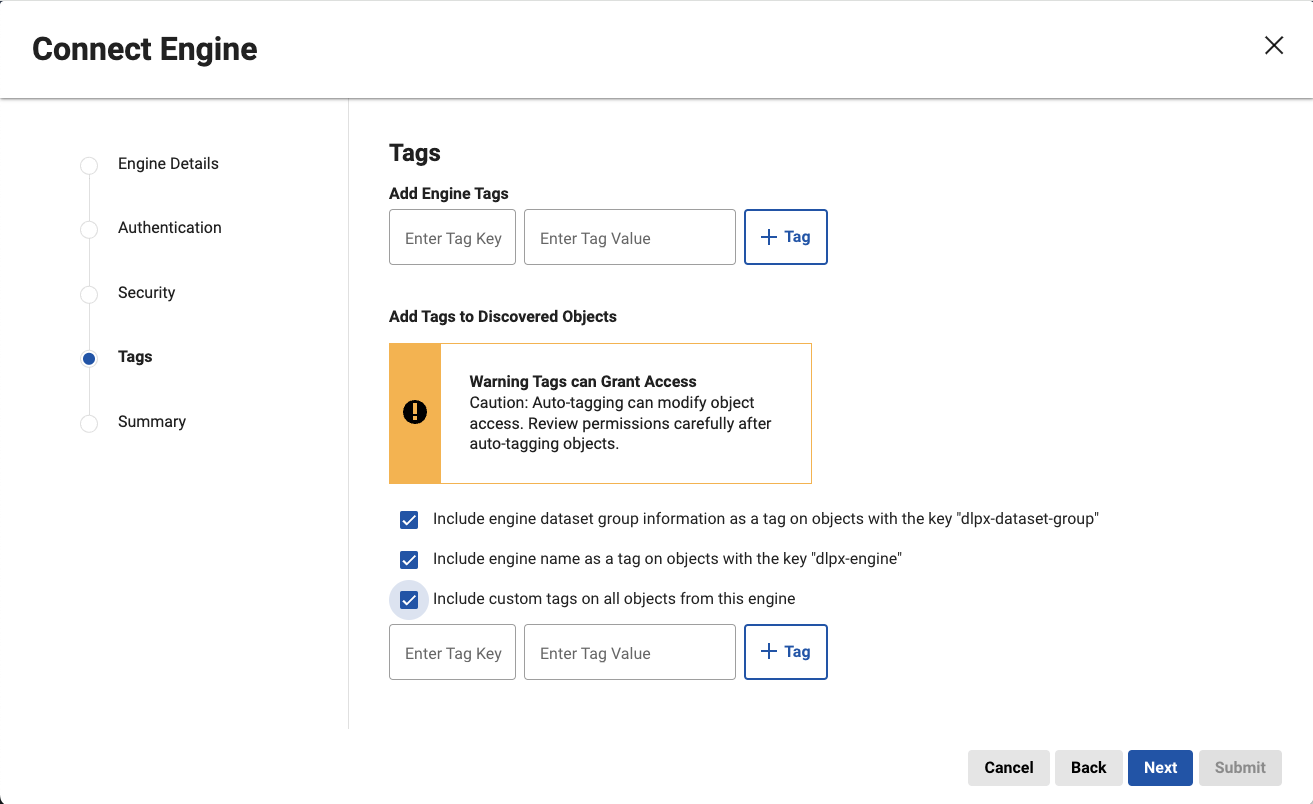Click the warning exclamation icon
Screen dimensions: 1313x804
(x=415, y=412)
